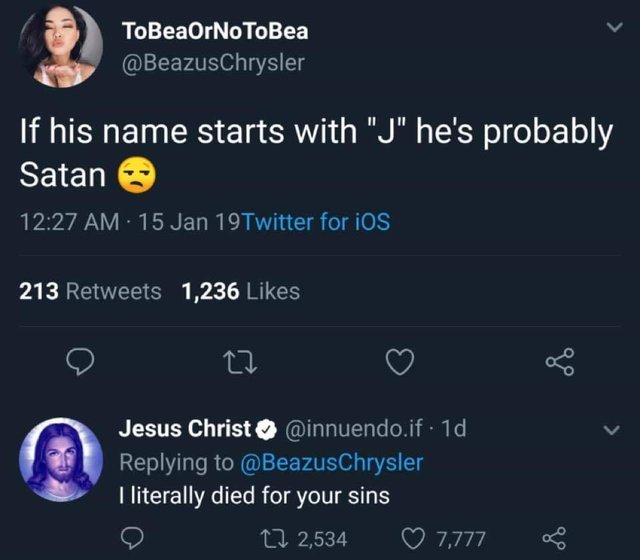Image resolution: width=640 pixels, height=560 pixels.
Task: Open Jesus Christ's profile avatar
Action: (x=59, y=459)
